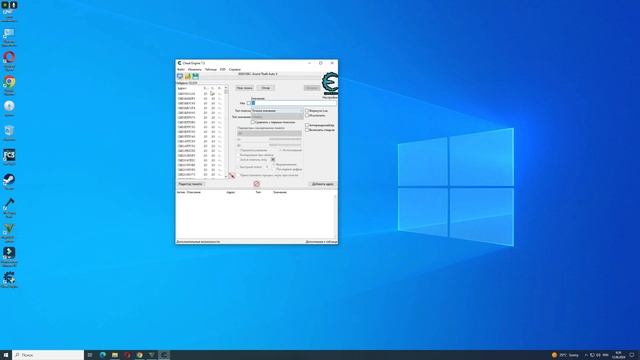Screen dimensions: 640x360
Task: Click the Opera taskbar icon
Action: [127, 355]
